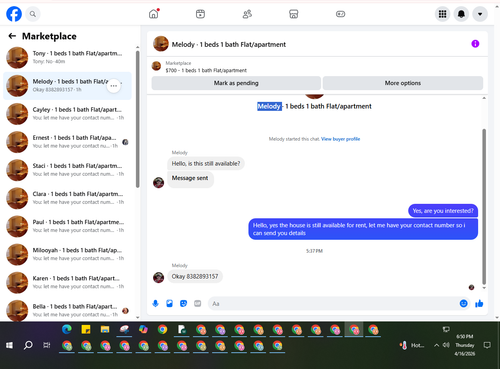Open the View buyer profile link
Image resolution: width=500 pixels, height=369 pixels.
pyautogui.click(x=340, y=139)
